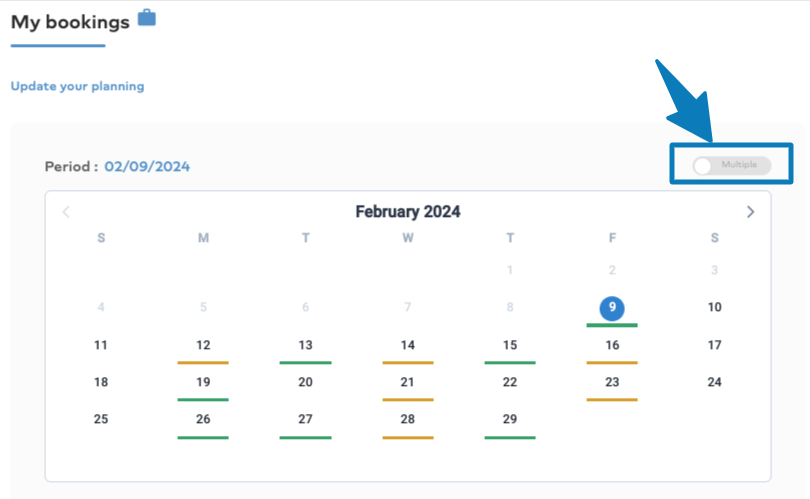Viewport: 810px width, 499px height.
Task: Select Wednesday February 28
Action: coord(408,419)
